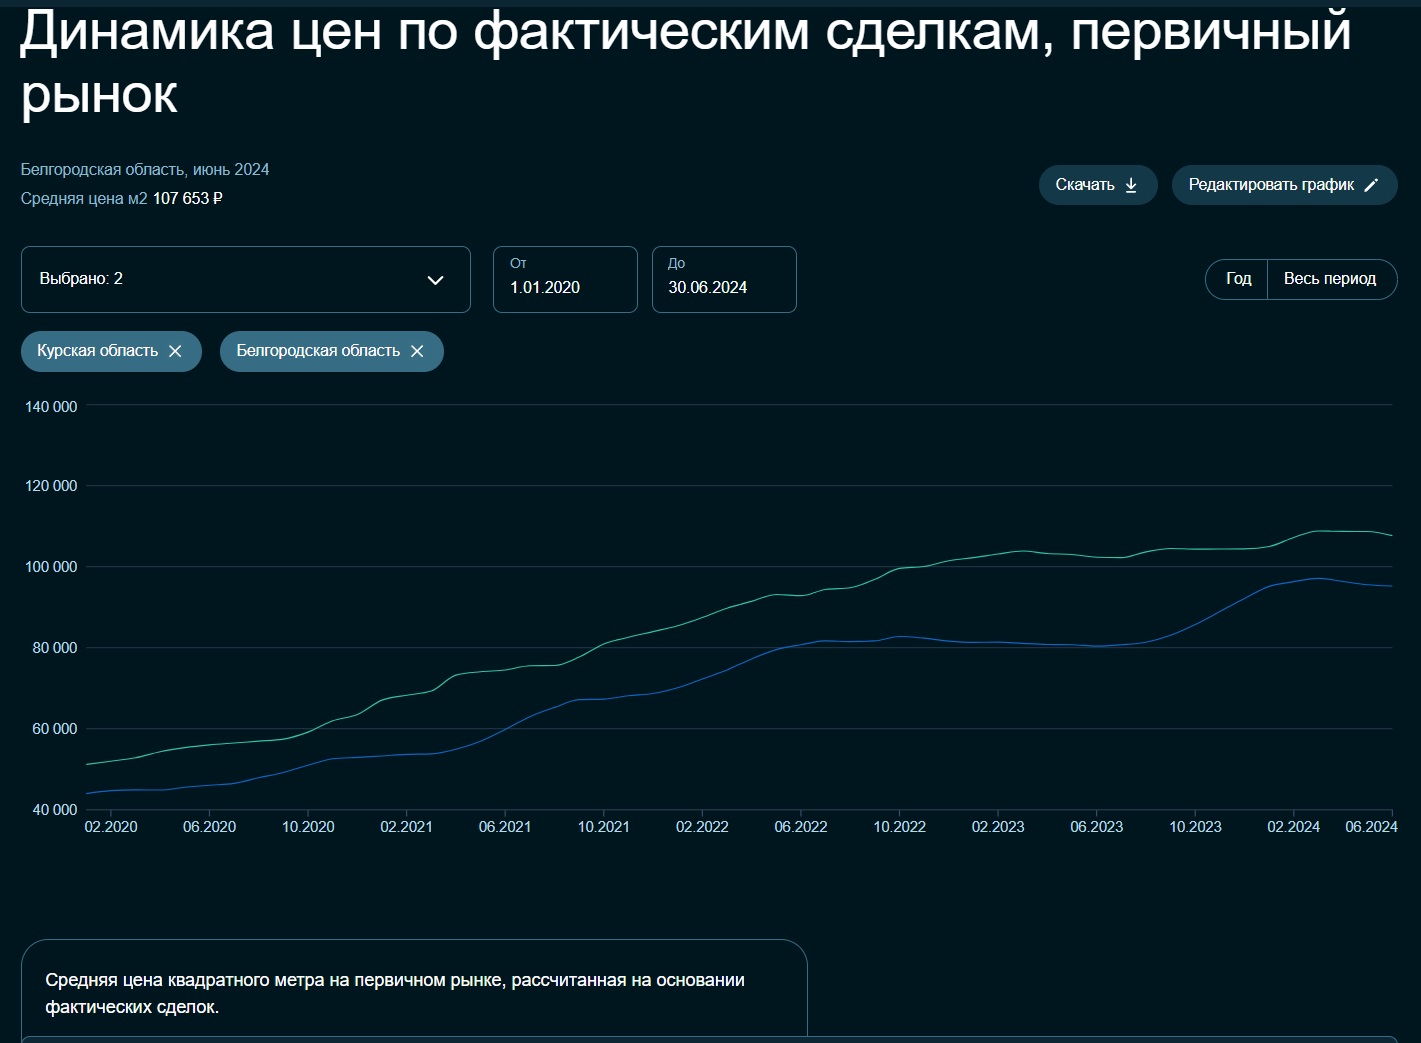This screenshot has height=1043, width=1421.
Task: Click the 02.2020 x-axis label
Action: click(111, 827)
